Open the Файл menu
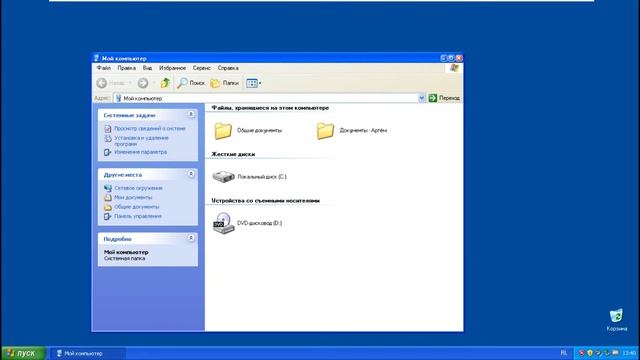 104,68
